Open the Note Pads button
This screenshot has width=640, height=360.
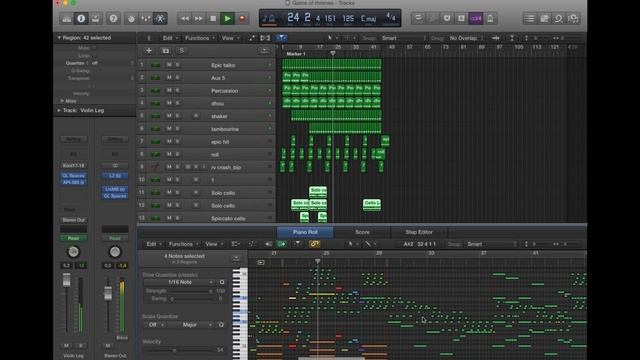[544, 18]
